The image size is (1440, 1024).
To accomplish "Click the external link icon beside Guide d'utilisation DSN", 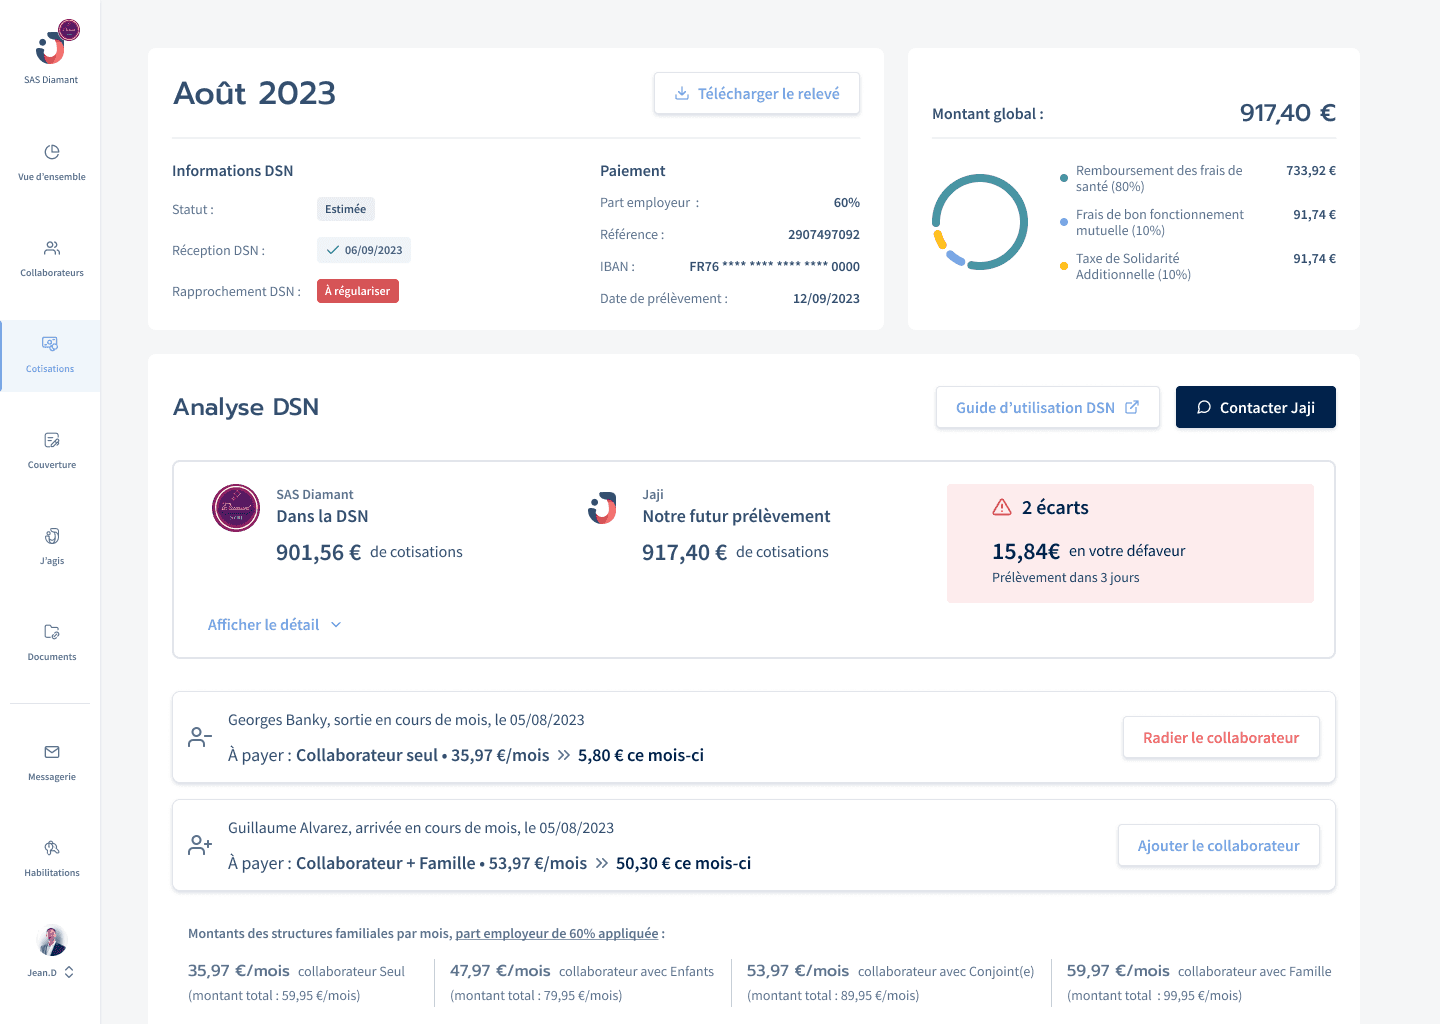I will [x=1132, y=407].
